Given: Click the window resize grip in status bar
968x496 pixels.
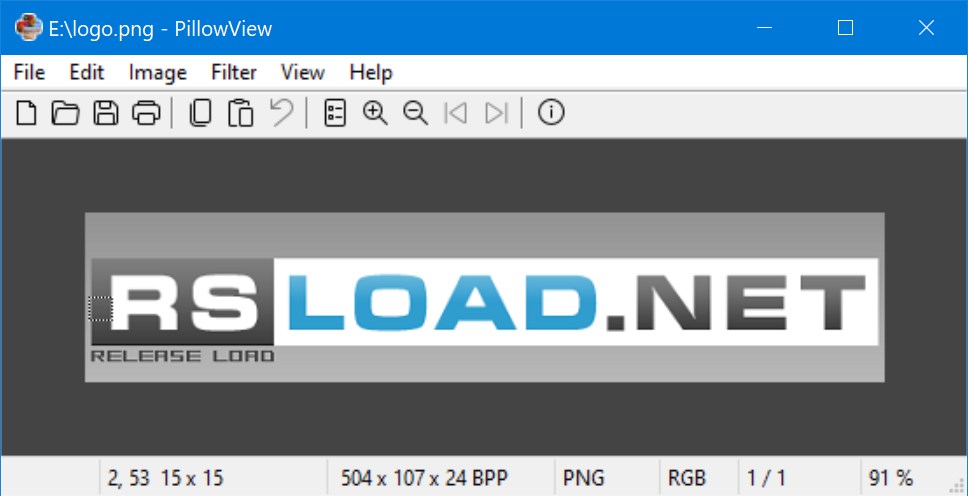Looking at the screenshot, I should [959, 485].
